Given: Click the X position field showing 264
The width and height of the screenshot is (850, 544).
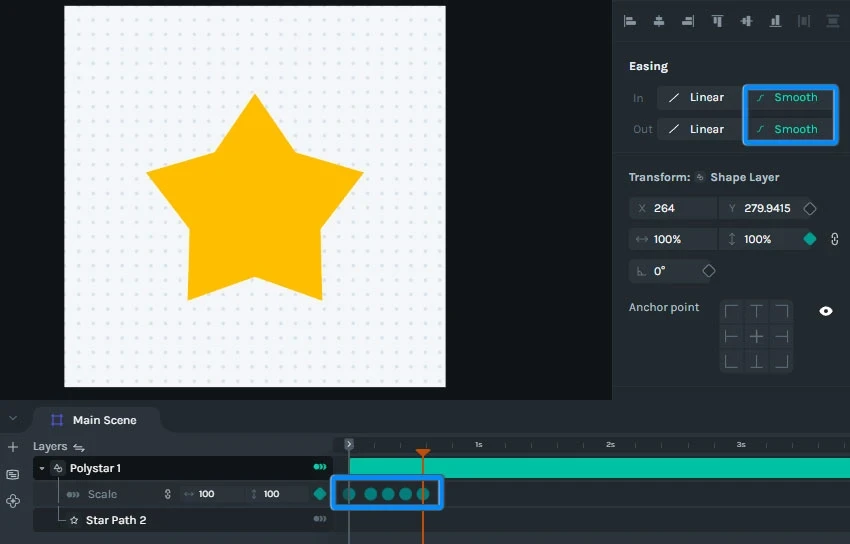Looking at the screenshot, I should (x=673, y=209).
